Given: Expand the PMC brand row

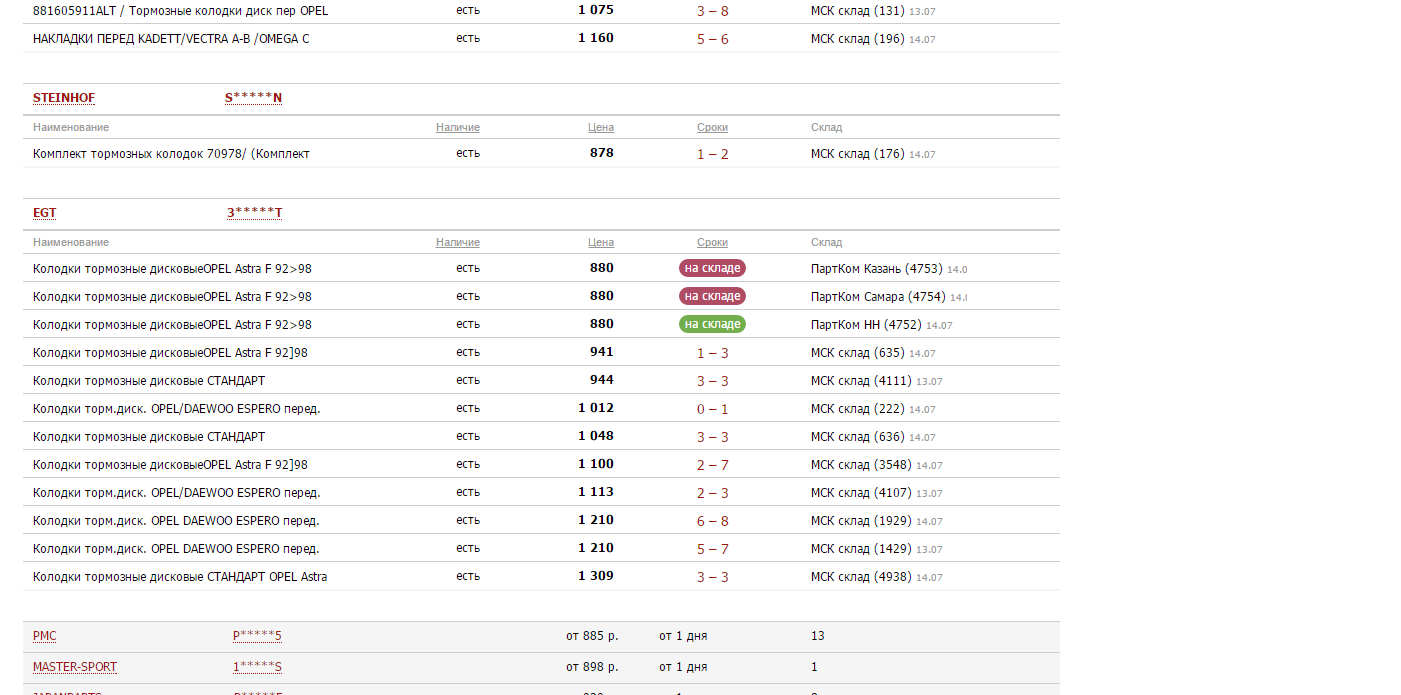Looking at the screenshot, I should point(541,636).
